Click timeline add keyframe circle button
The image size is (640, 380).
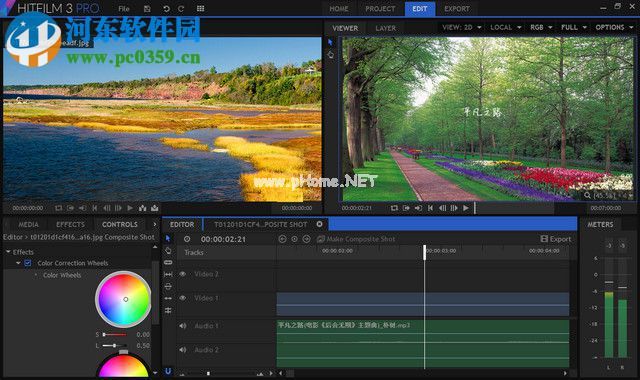click(294, 239)
